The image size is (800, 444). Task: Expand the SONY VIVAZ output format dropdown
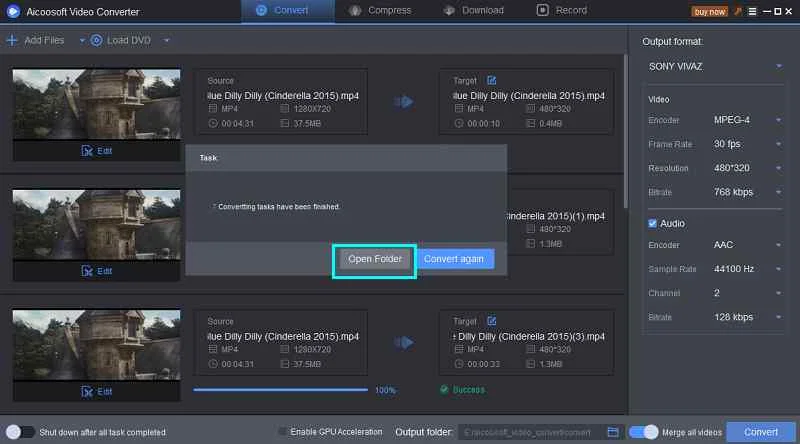[x=778, y=66]
